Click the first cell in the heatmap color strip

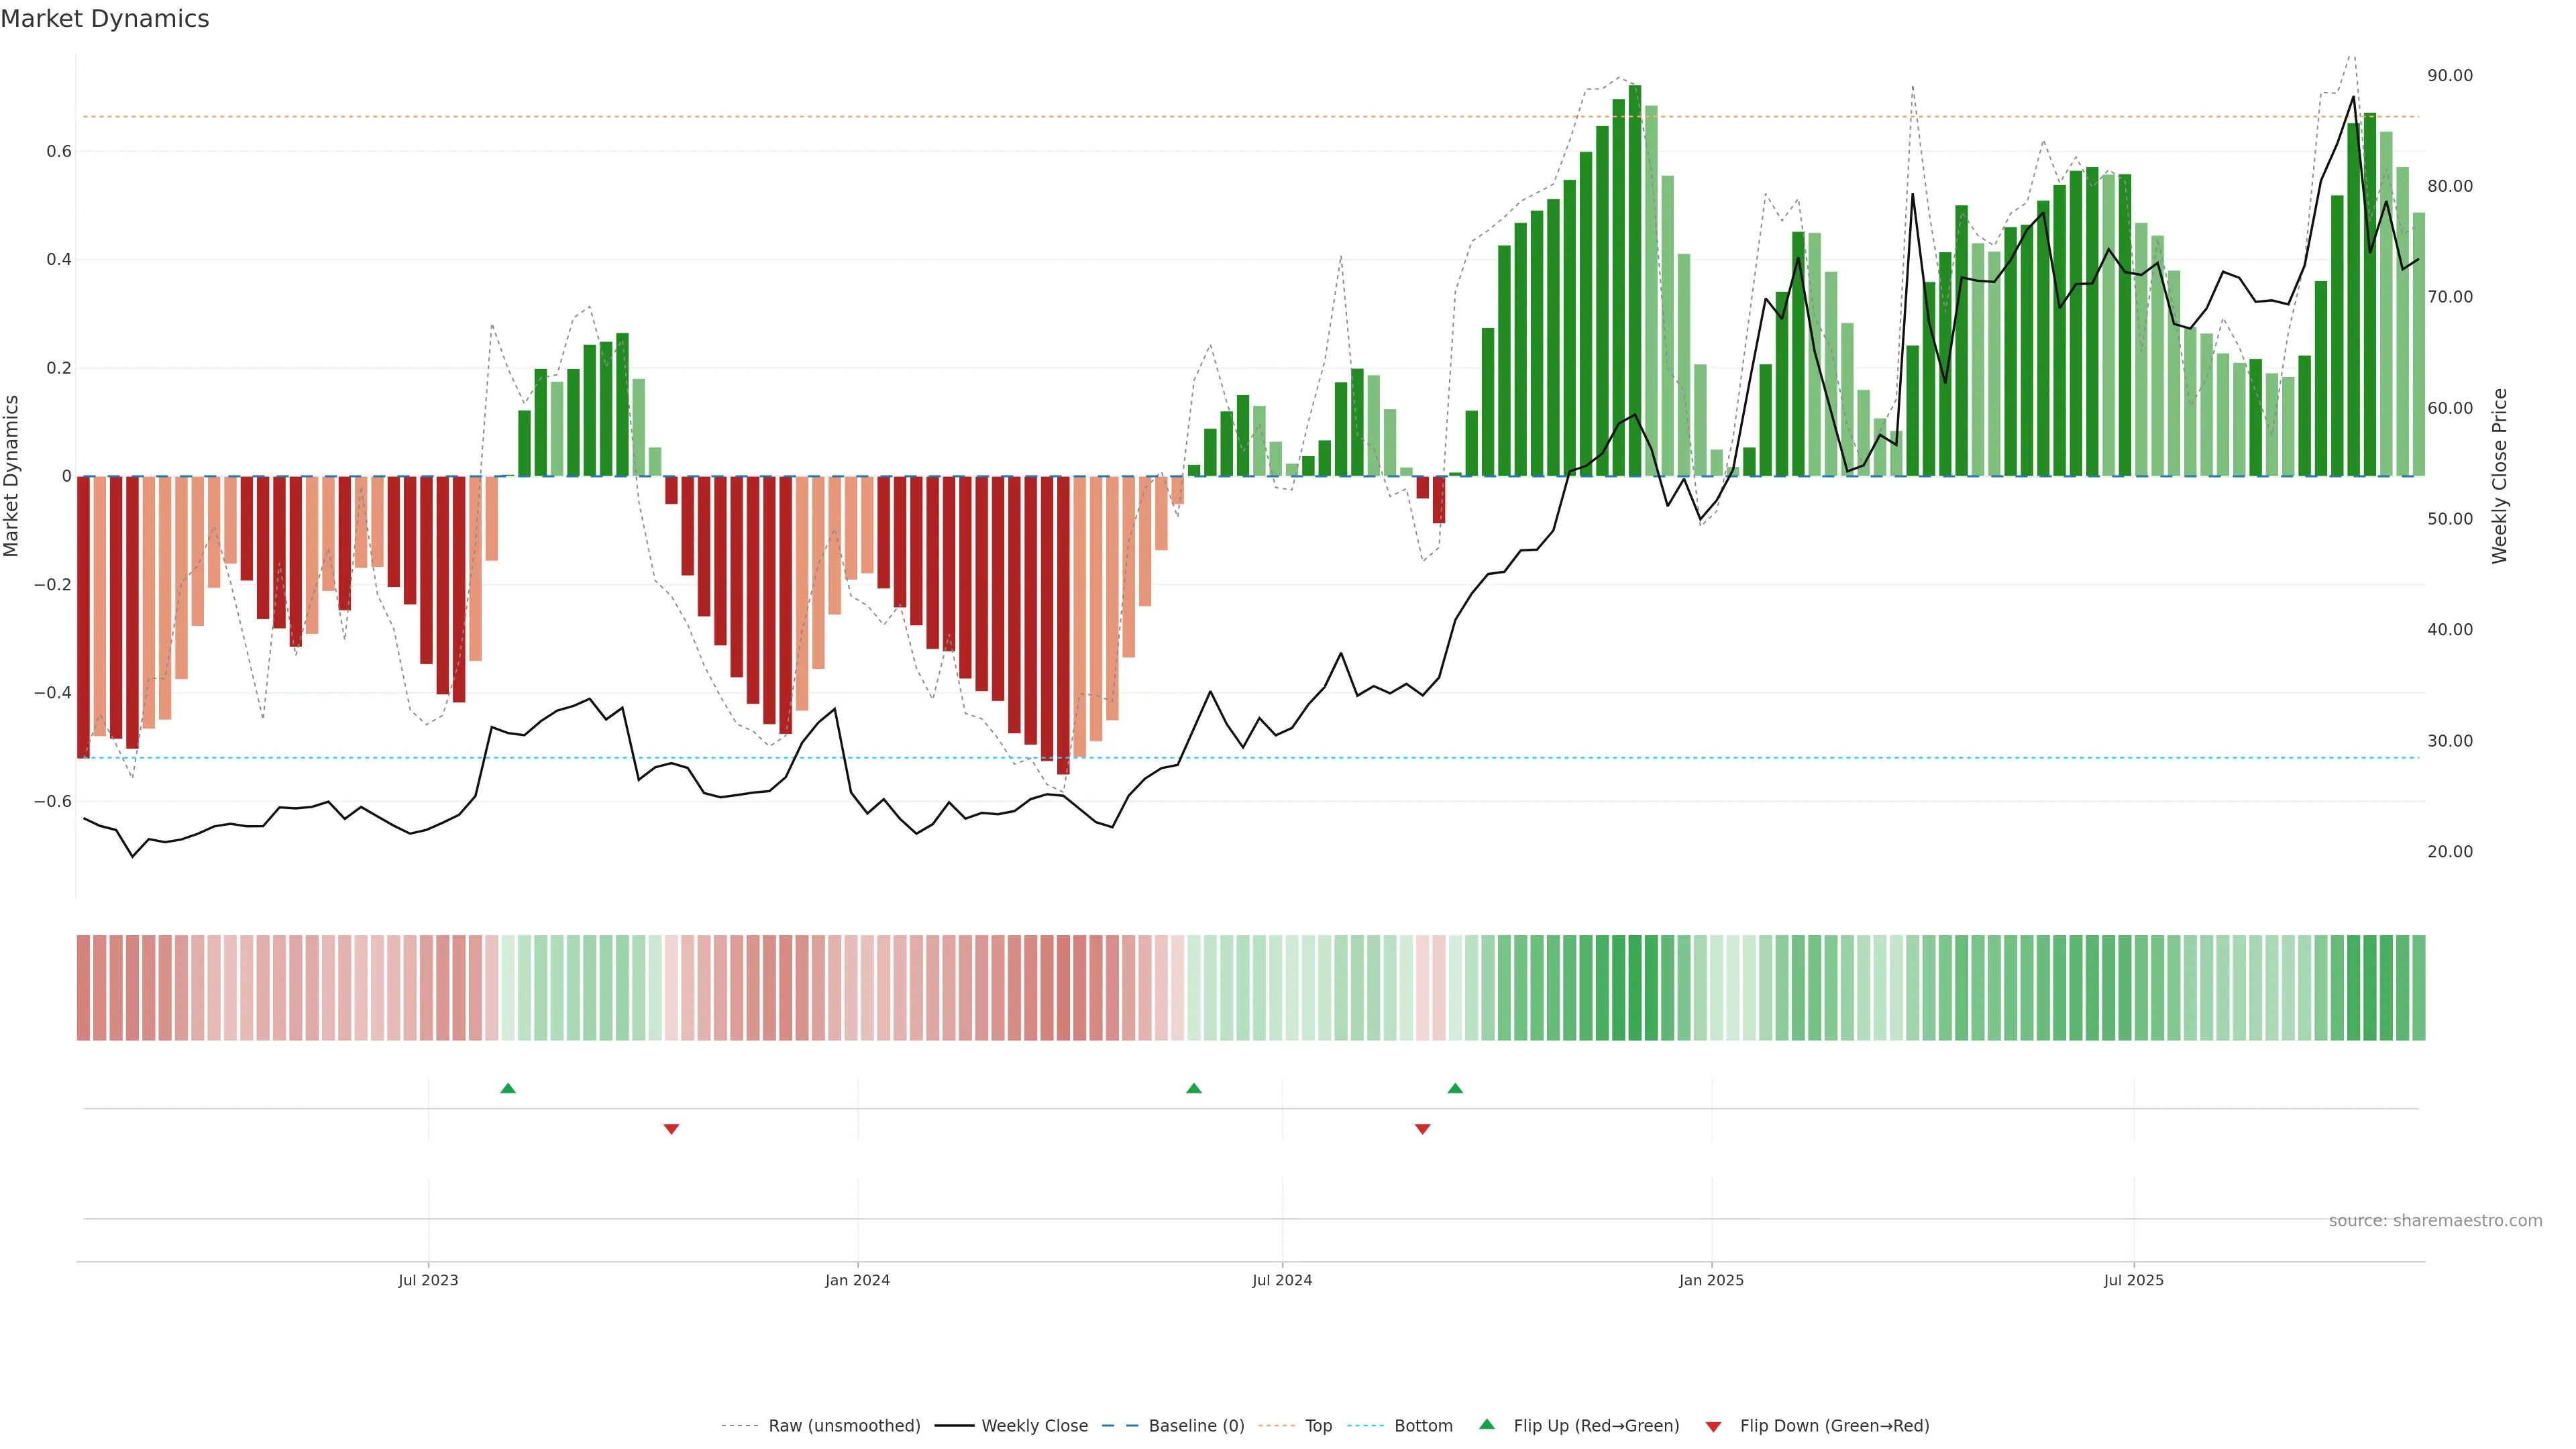(83, 987)
